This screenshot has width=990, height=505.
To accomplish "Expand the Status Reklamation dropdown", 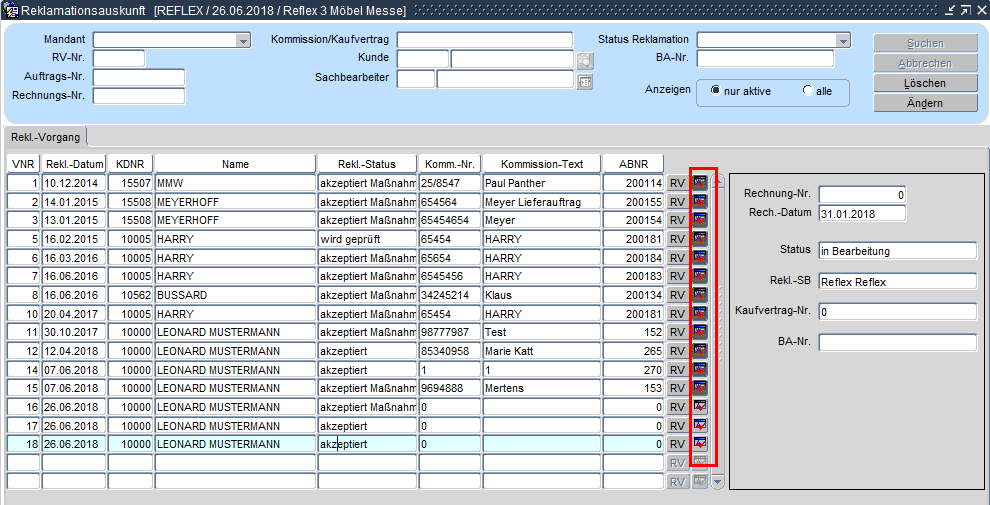I will pyautogui.click(x=842, y=40).
